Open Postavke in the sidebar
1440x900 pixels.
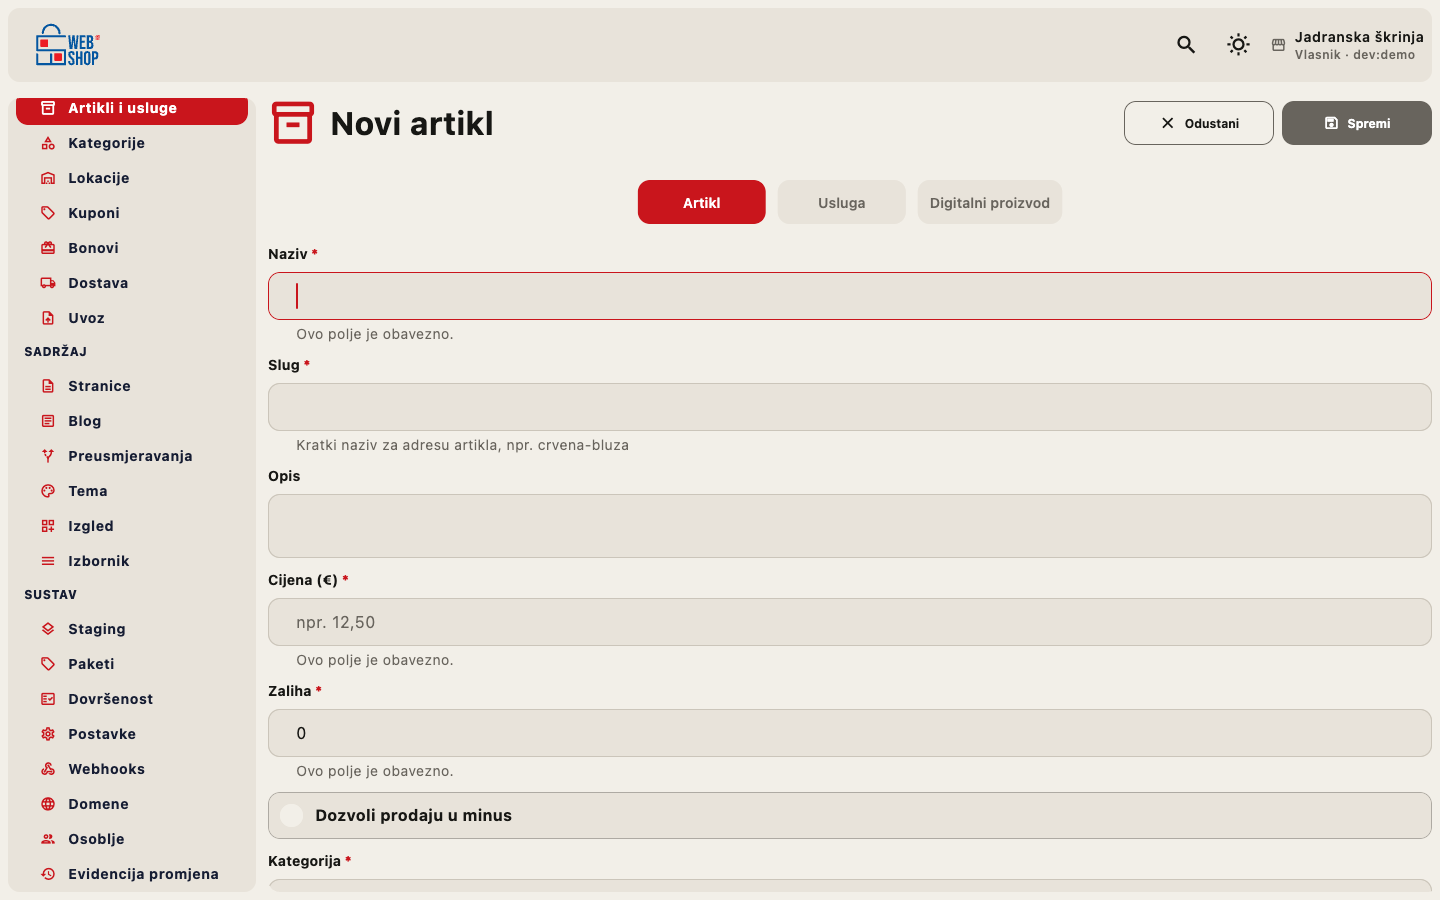point(132,734)
